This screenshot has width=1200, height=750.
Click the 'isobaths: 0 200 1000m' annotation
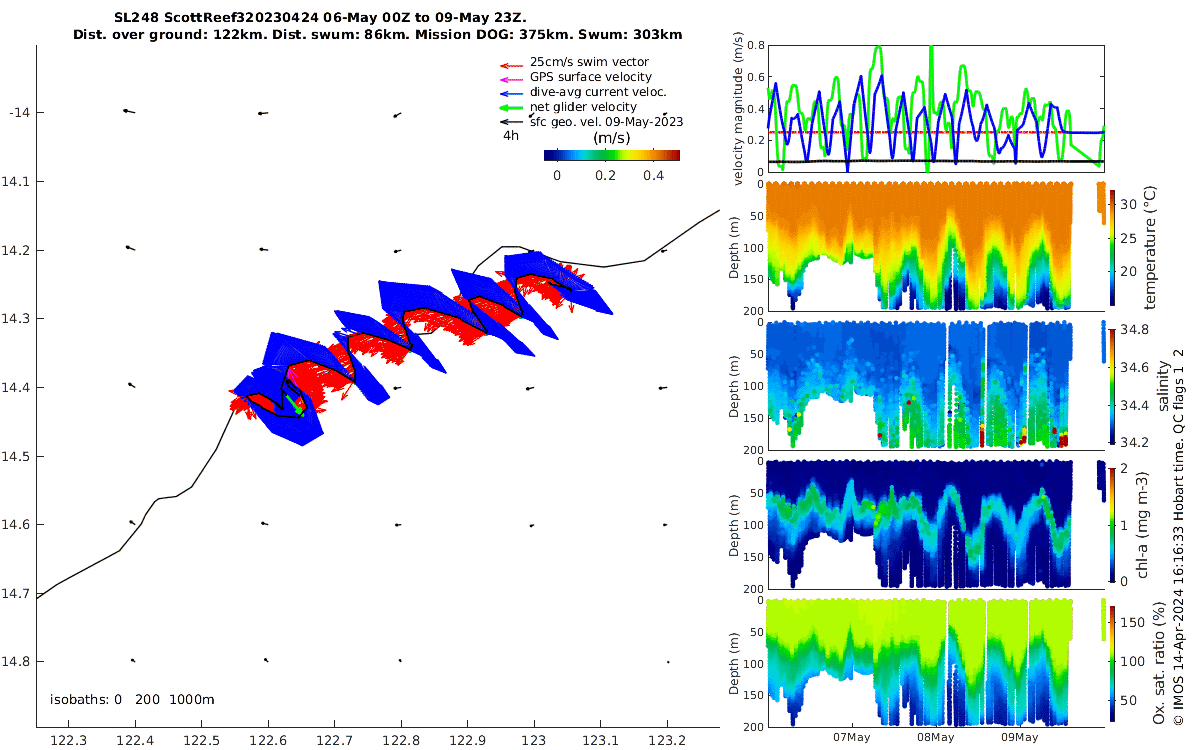[132, 699]
